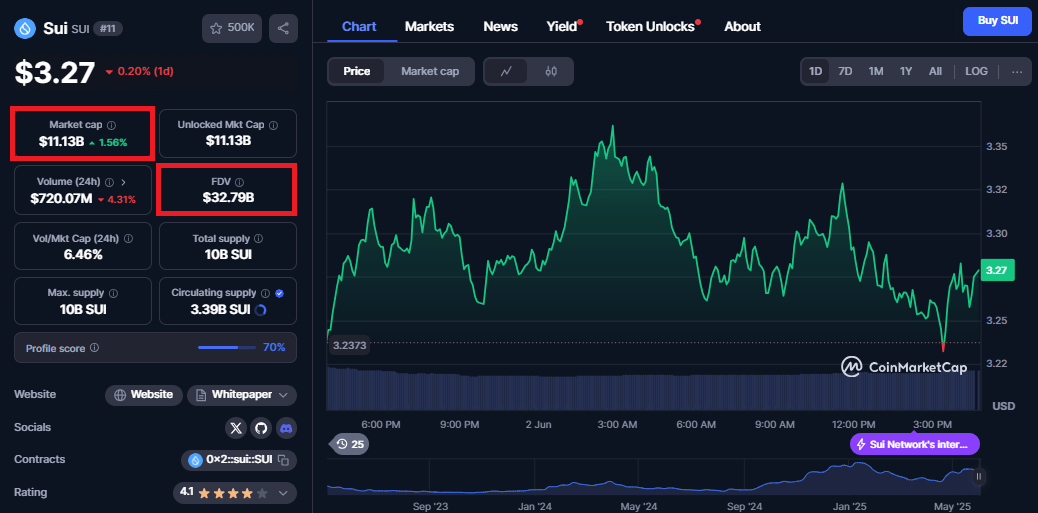Enable LOG scale on the chart
Screen dimensions: 1038x513
976,71
